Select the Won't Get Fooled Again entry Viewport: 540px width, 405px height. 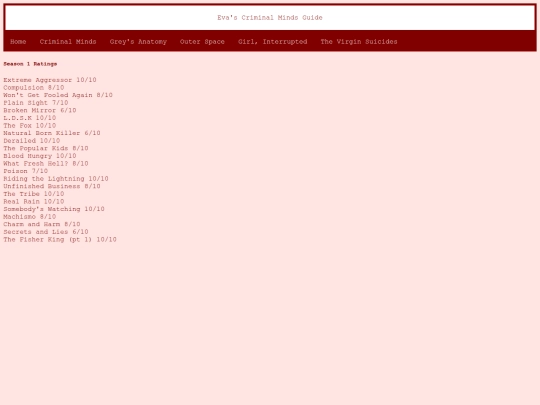click(58, 95)
